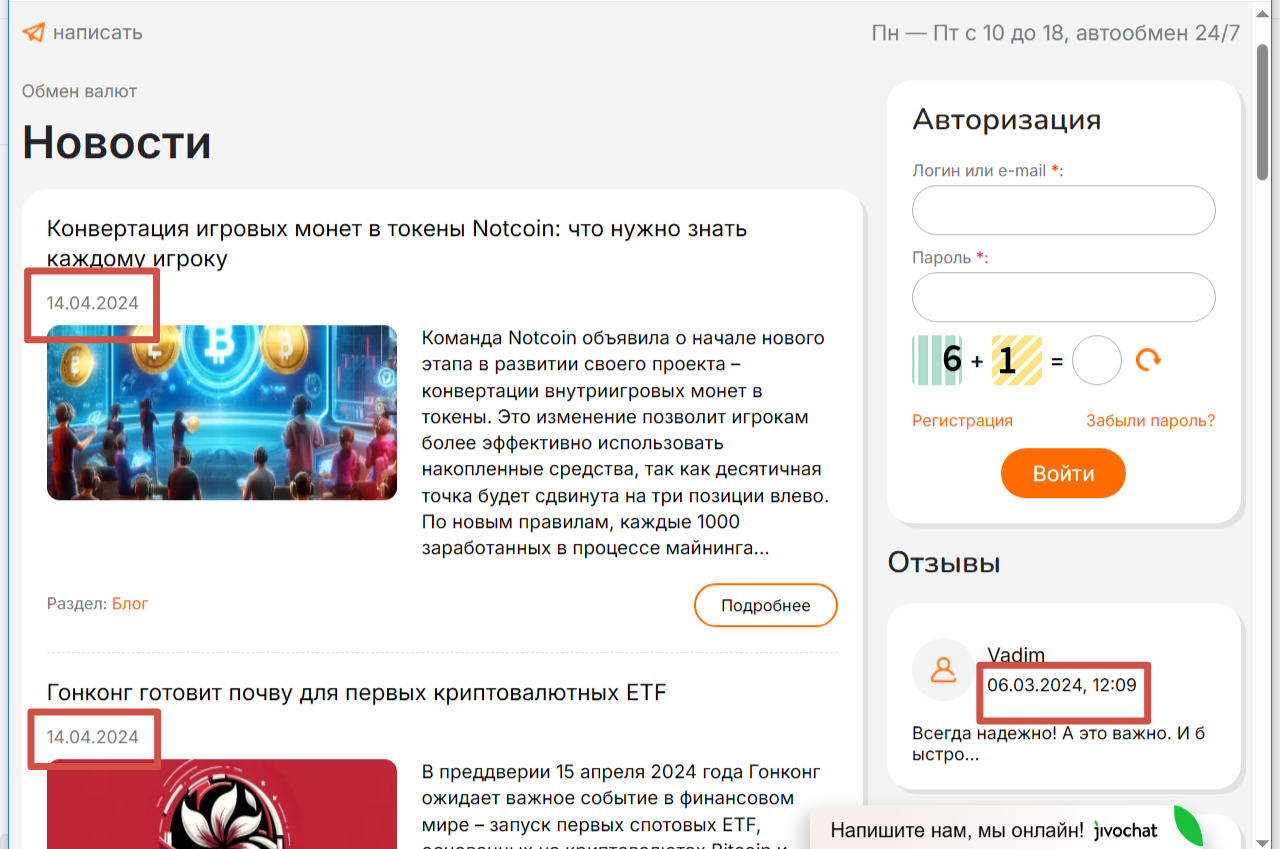This screenshot has height=849, width=1280.
Task: Click the vertical page scrollbar thumb
Action: pyautogui.click(x=1265, y=112)
